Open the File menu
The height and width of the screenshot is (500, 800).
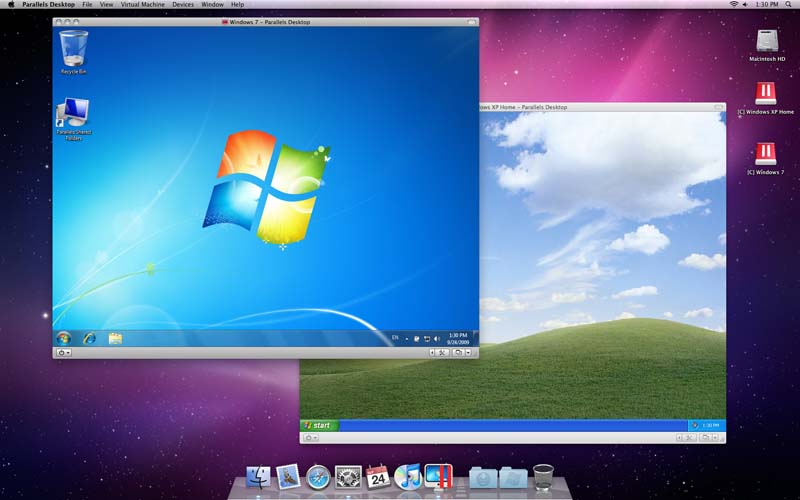tap(87, 4)
